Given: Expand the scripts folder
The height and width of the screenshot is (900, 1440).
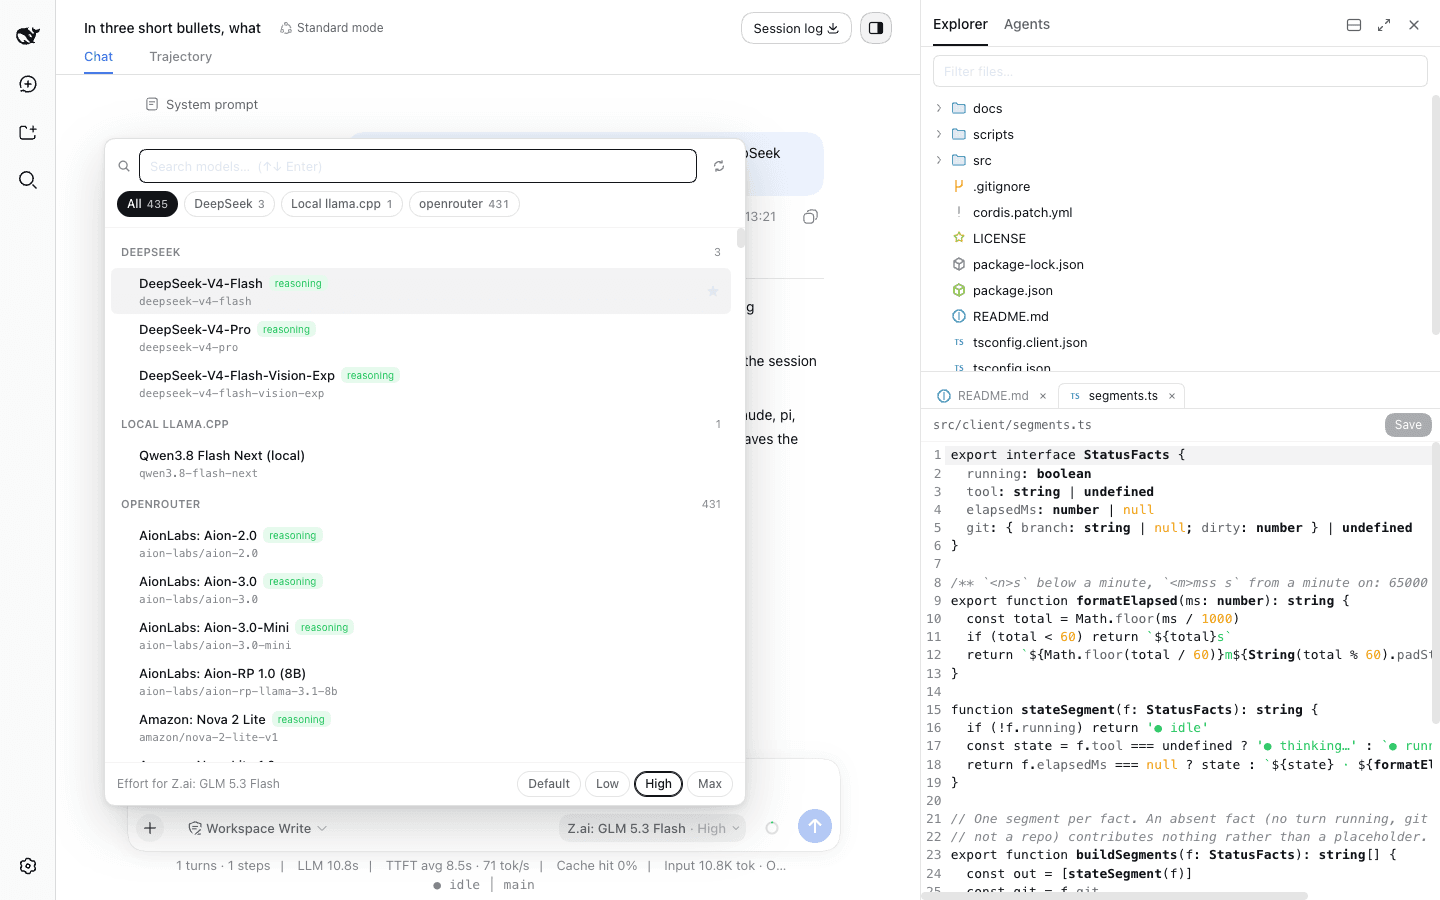Looking at the screenshot, I should point(938,134).
